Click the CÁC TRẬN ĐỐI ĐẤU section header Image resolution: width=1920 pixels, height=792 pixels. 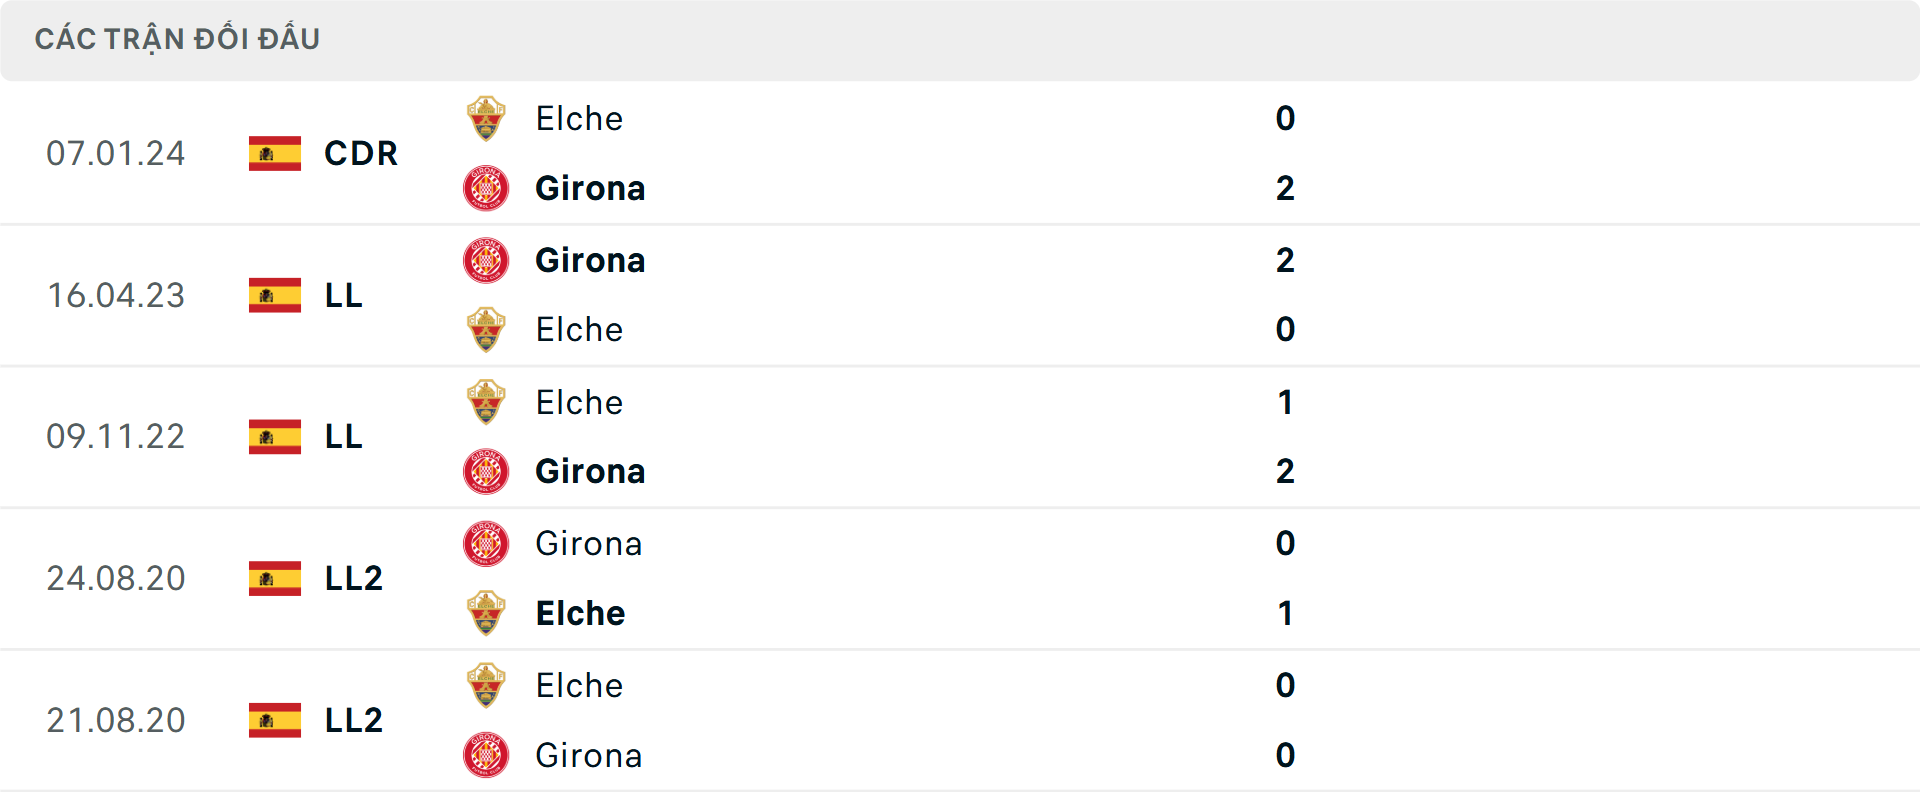[x=178, y=38]
